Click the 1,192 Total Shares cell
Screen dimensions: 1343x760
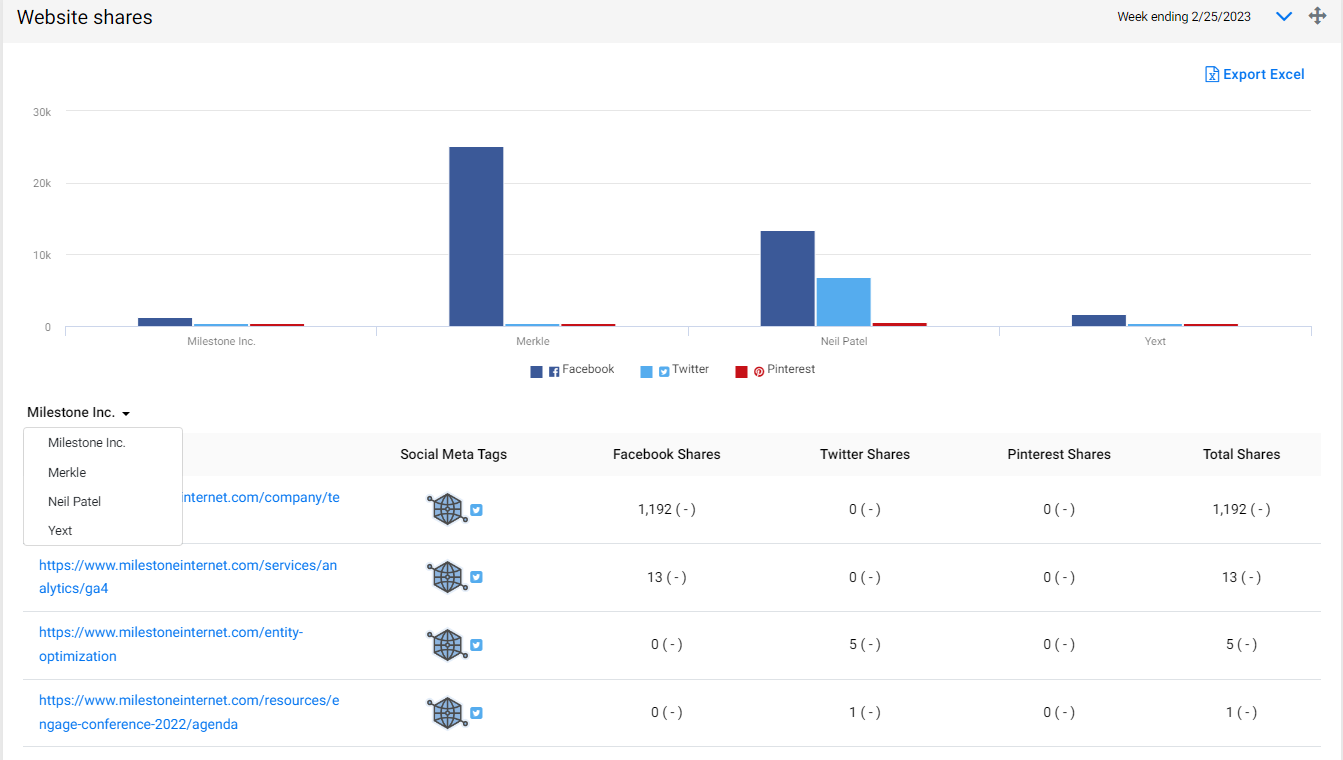[1242, 509]
